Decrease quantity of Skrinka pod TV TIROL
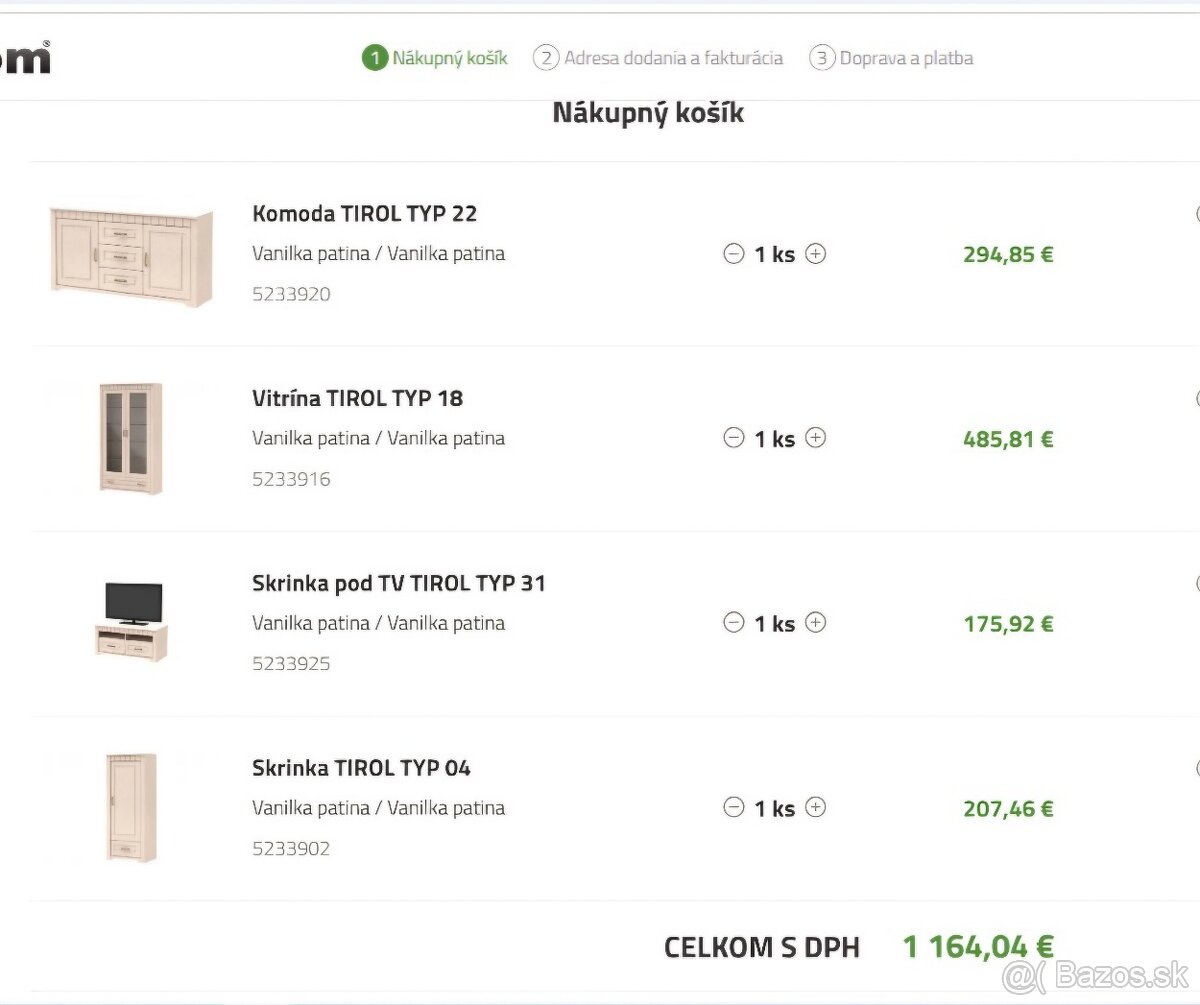Screen dimensions: 1200x1005 (734, 623)
